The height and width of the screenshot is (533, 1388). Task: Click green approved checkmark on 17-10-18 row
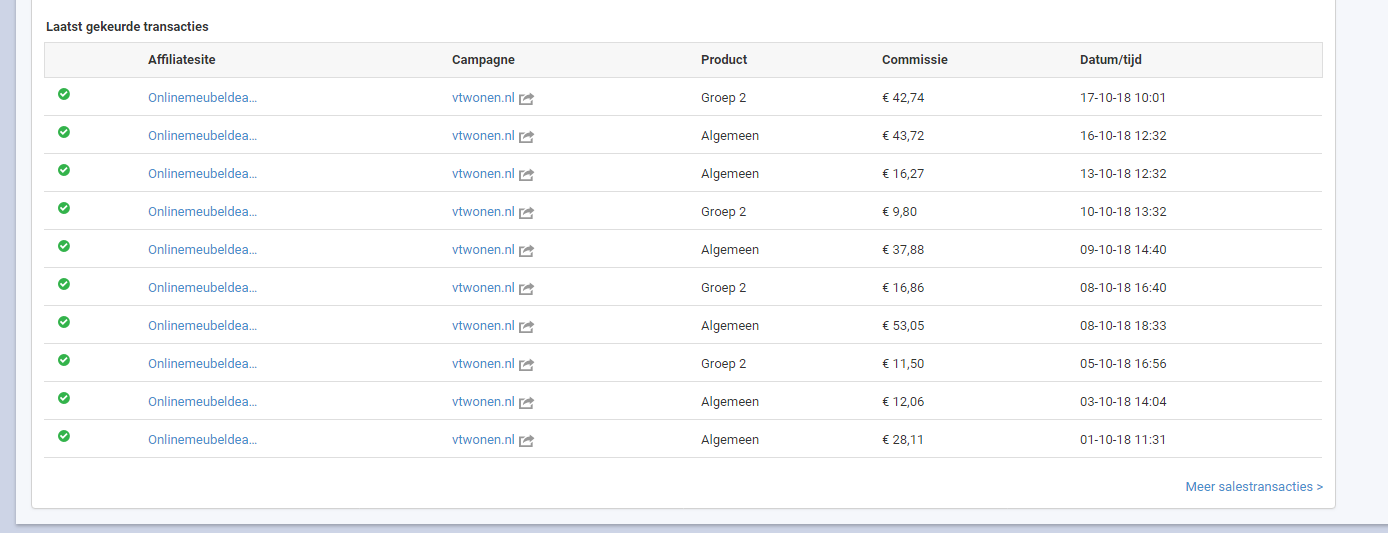(64, 94)
